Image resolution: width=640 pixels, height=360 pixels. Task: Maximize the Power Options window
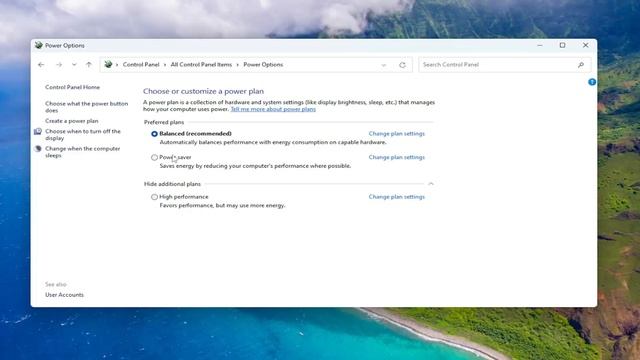pos(562,45)
